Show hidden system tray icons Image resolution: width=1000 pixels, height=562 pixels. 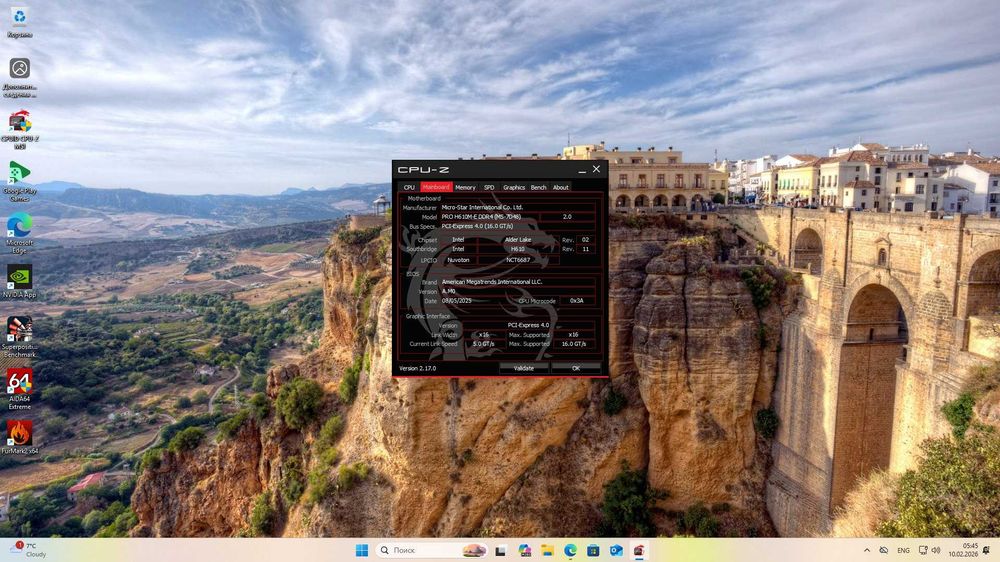click(x=867, y=550)
